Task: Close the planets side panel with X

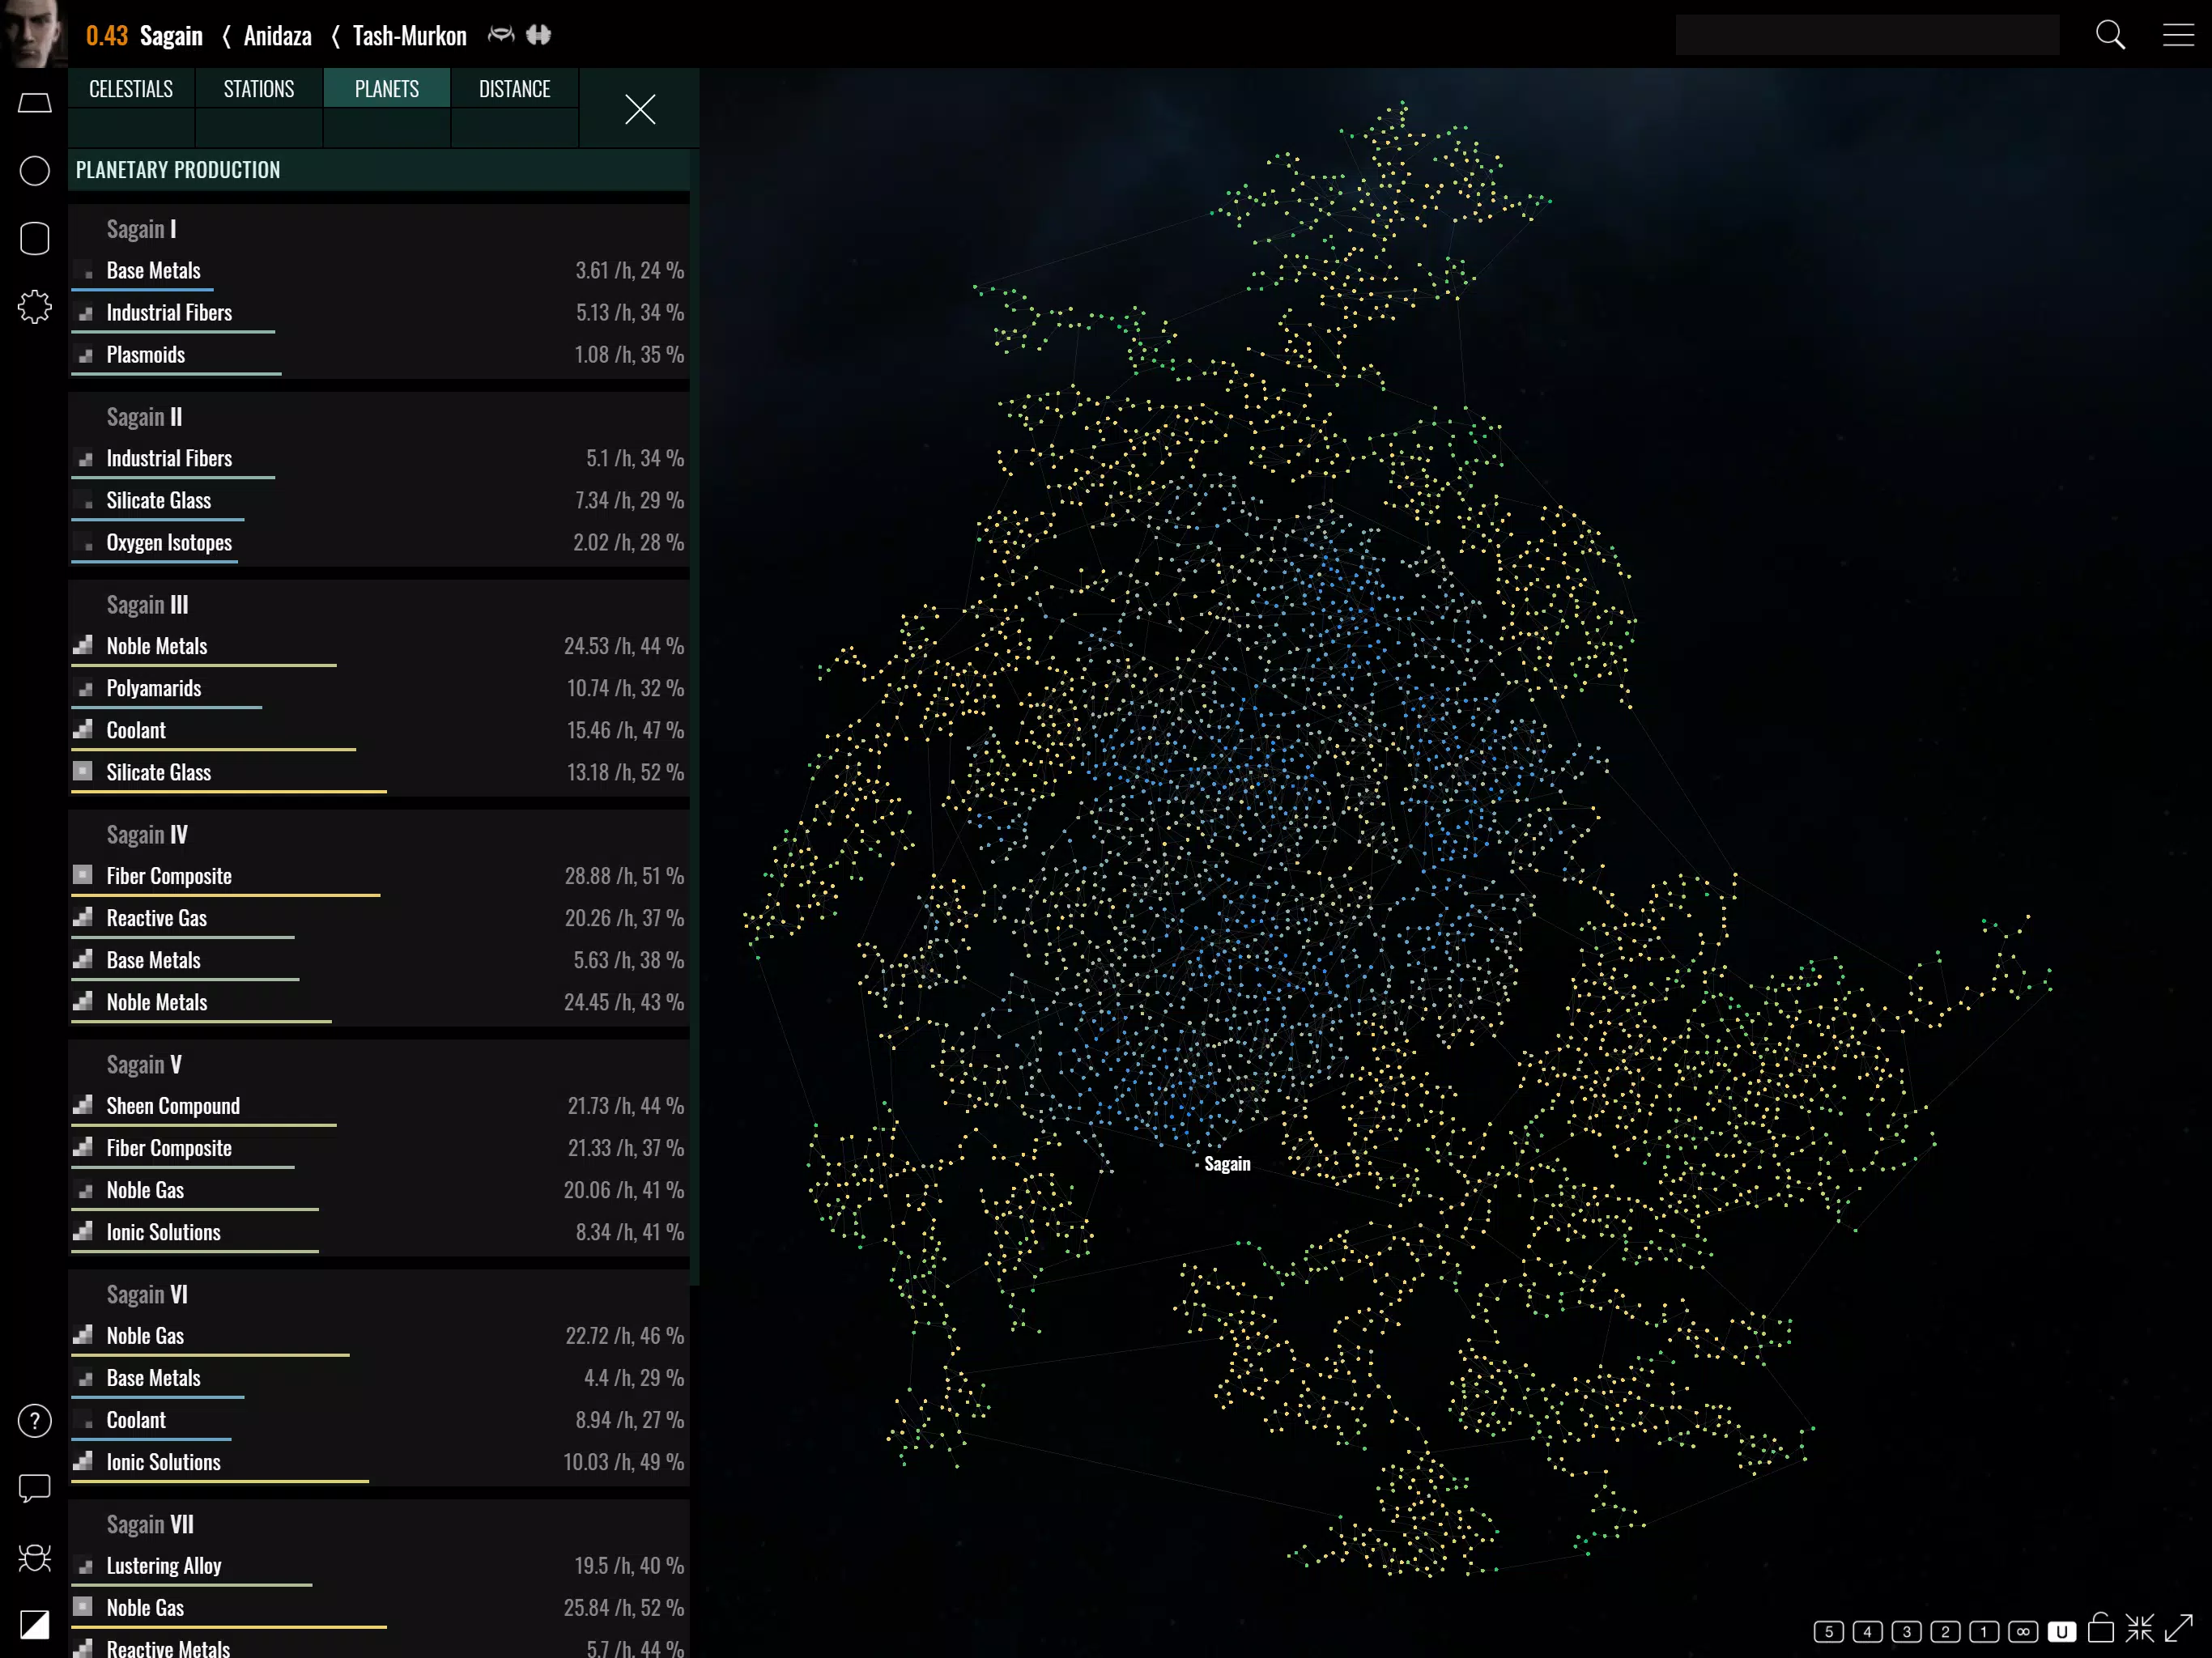Action: pos(640,109)
